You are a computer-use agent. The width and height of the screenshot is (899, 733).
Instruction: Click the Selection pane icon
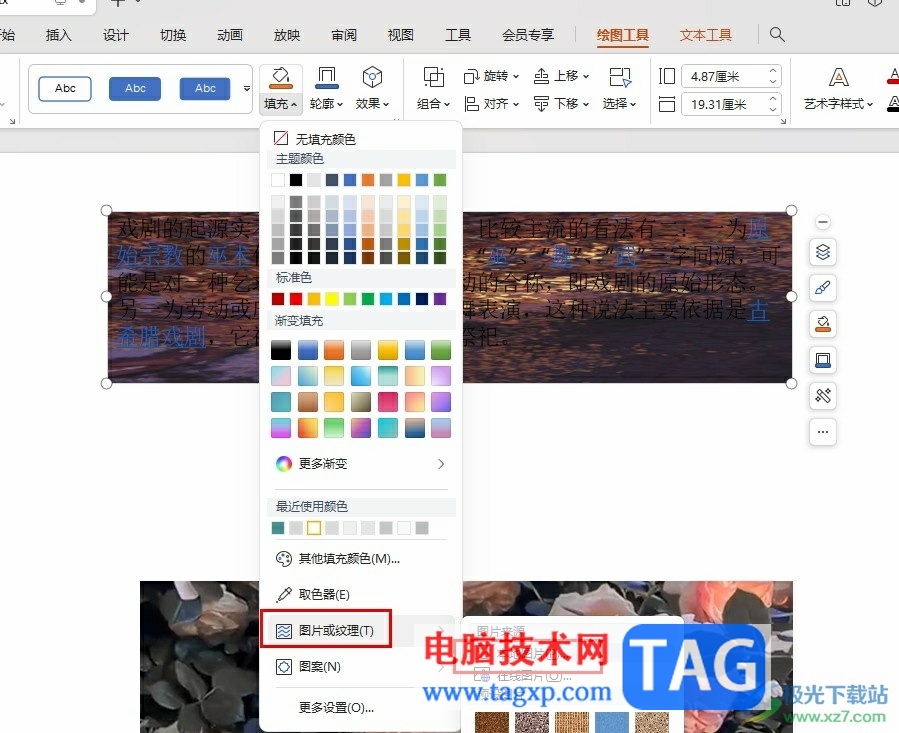click(620, 77)
